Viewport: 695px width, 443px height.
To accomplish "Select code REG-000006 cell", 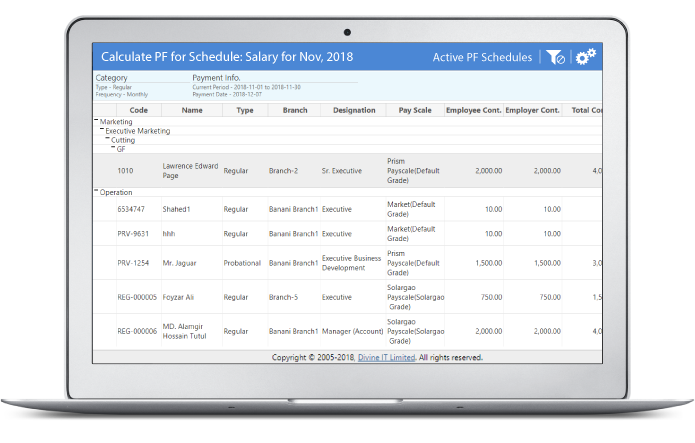I will click(139, 331).
